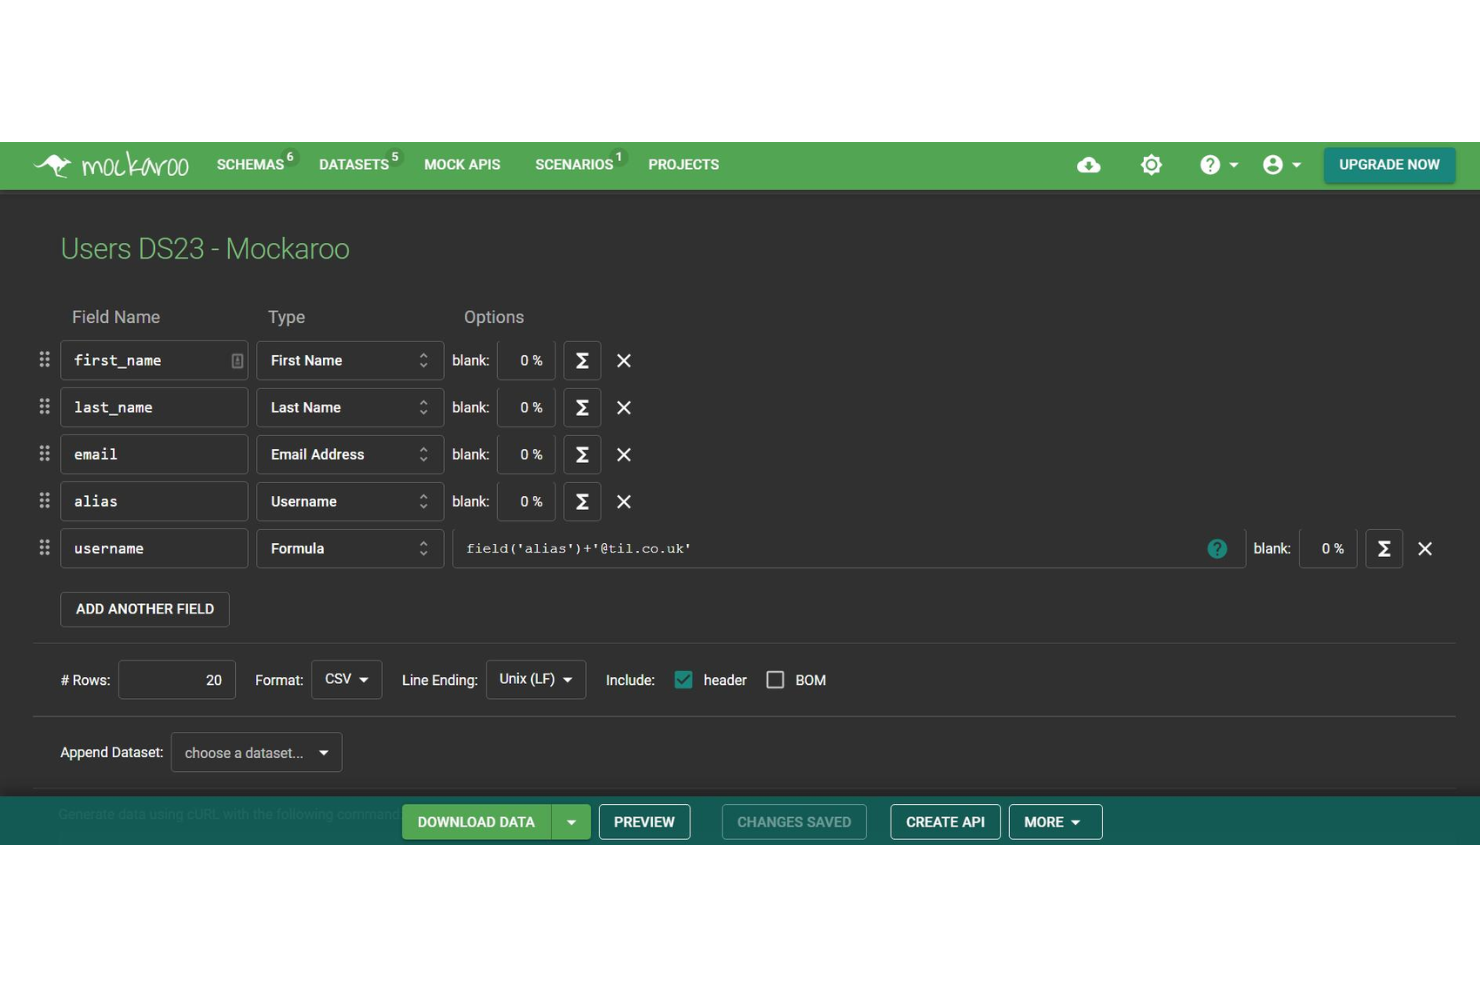Open the formula help question mark icon
Image resolution: width=1480 pixels, height=987 pixels.
click(1217, 549)
